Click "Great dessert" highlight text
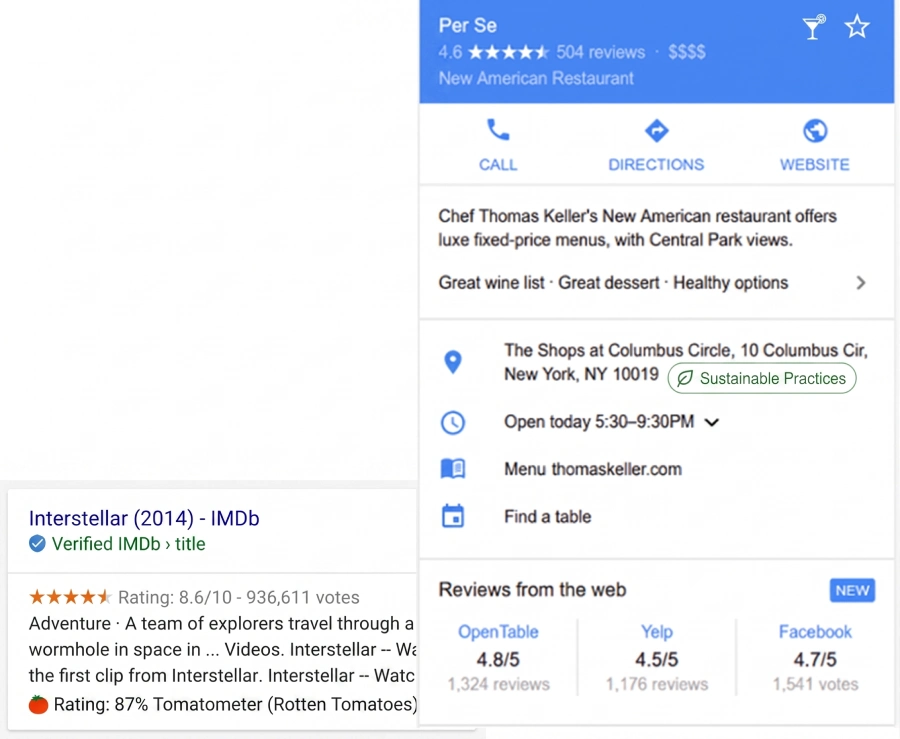 pos(608,283)
